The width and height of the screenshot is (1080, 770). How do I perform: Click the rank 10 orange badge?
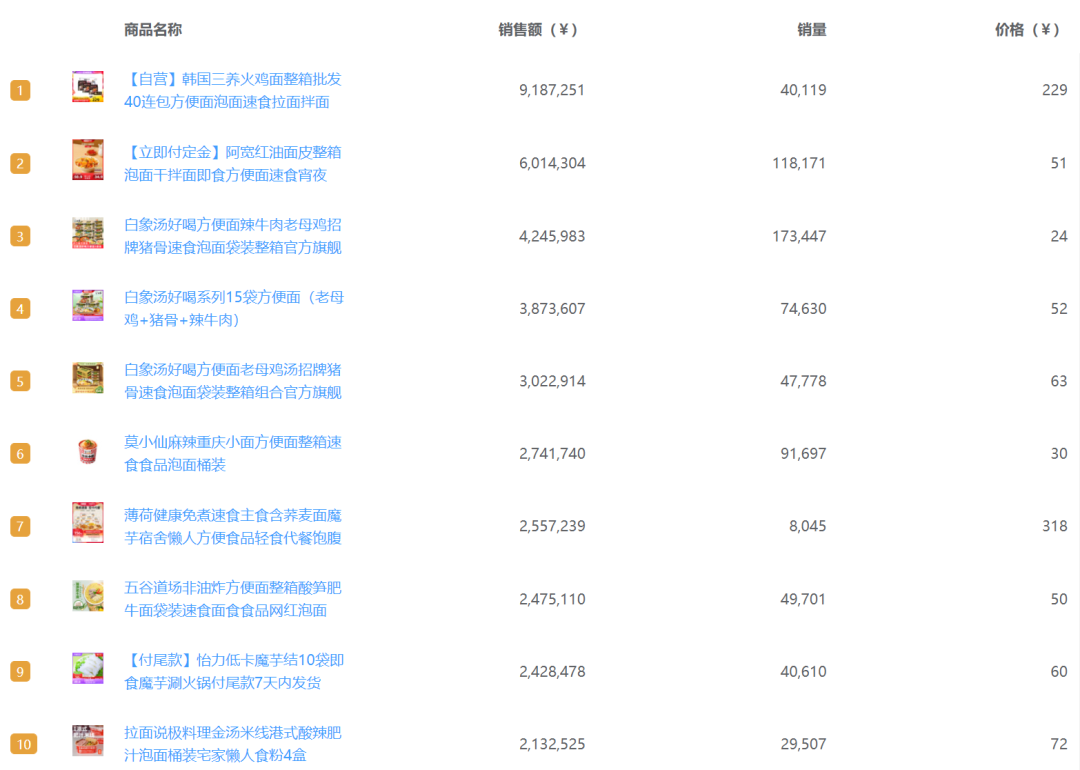[23, 744]
